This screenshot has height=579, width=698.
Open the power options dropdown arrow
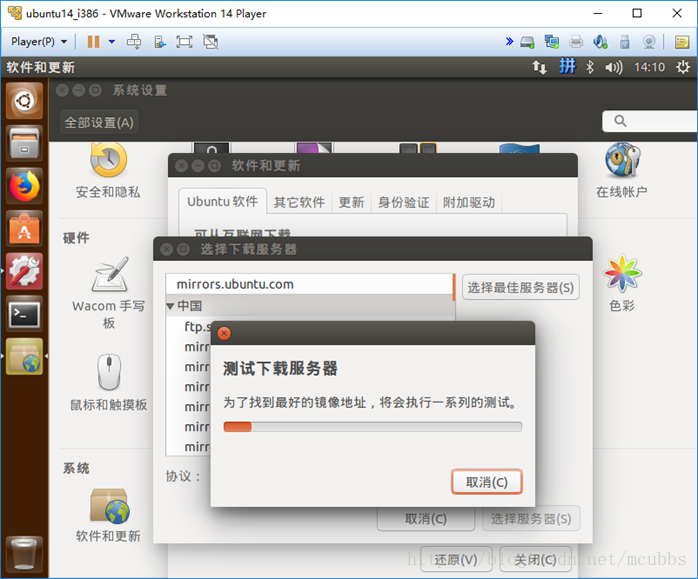pos(112,42)
